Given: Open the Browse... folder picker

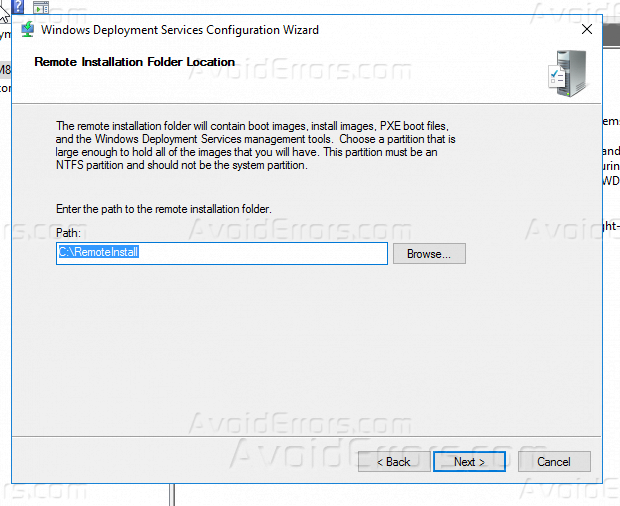Looking at the screenshot, I should (429, 254).
